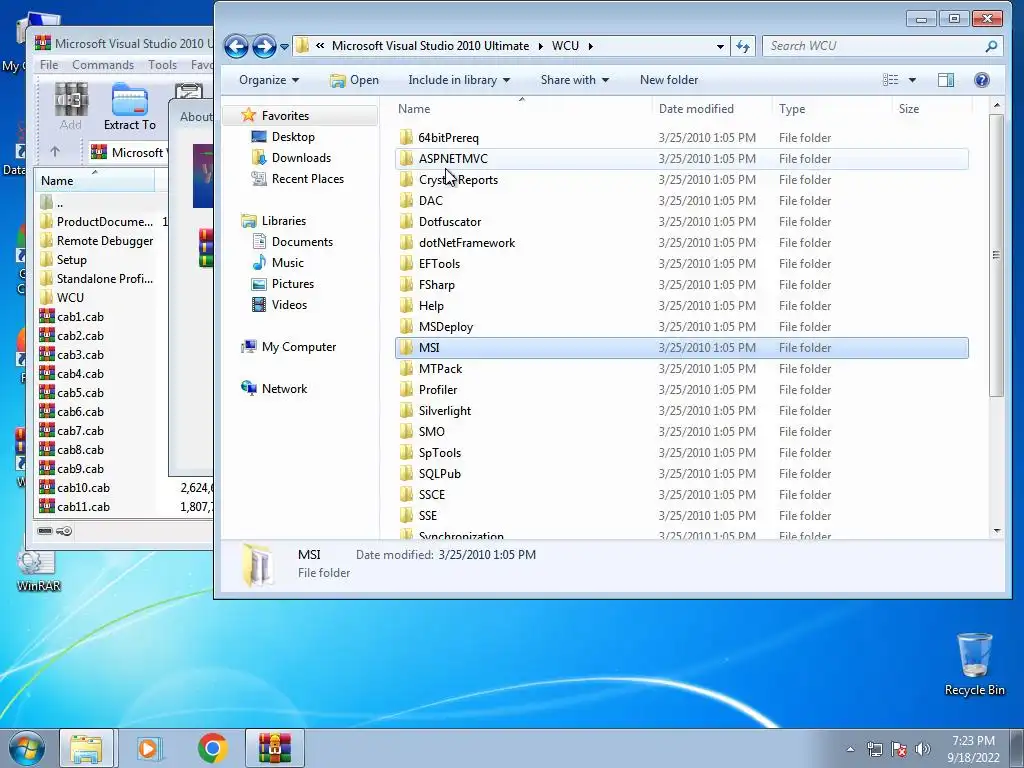
Task: Open the Documents library
Action: (x=302, y=242)
